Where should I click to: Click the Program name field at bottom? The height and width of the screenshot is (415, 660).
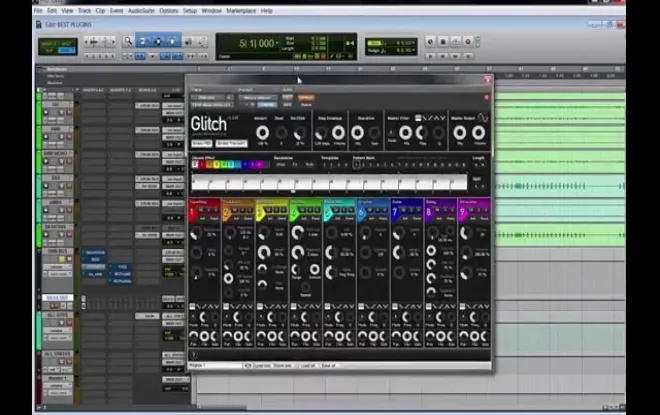(x=216, y=365)
